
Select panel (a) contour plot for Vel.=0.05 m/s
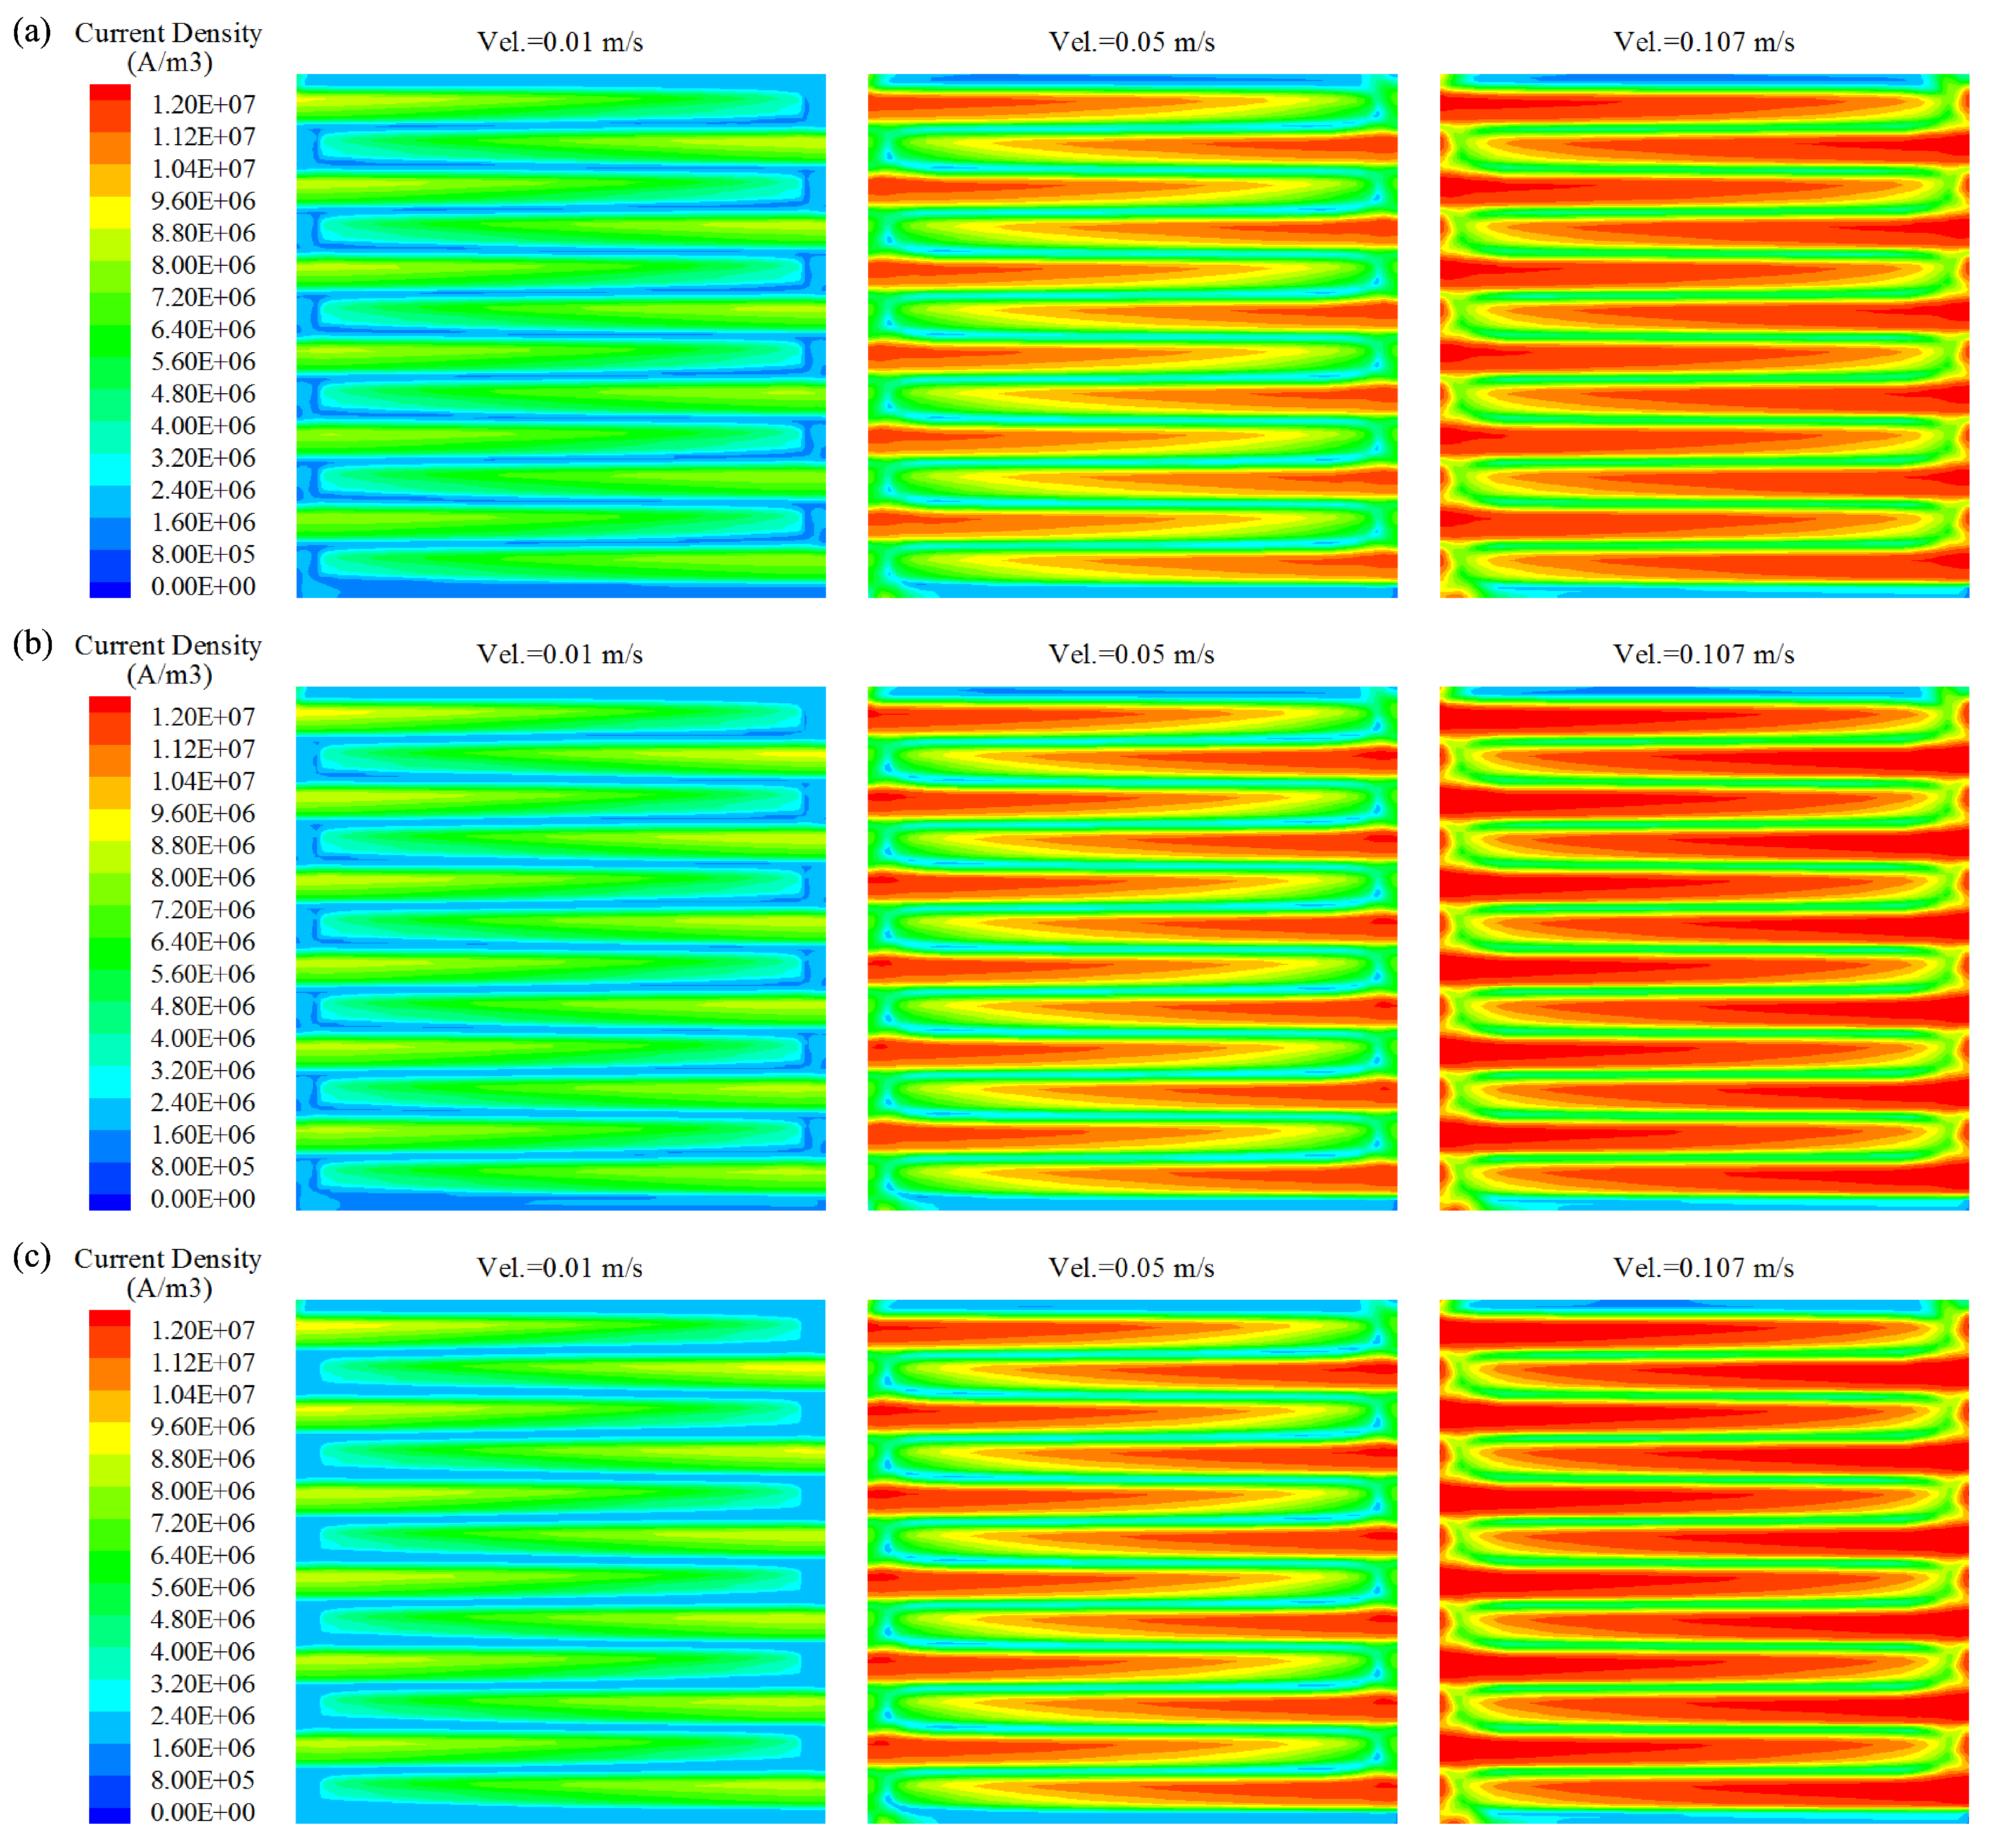[x=1132, y=336]
